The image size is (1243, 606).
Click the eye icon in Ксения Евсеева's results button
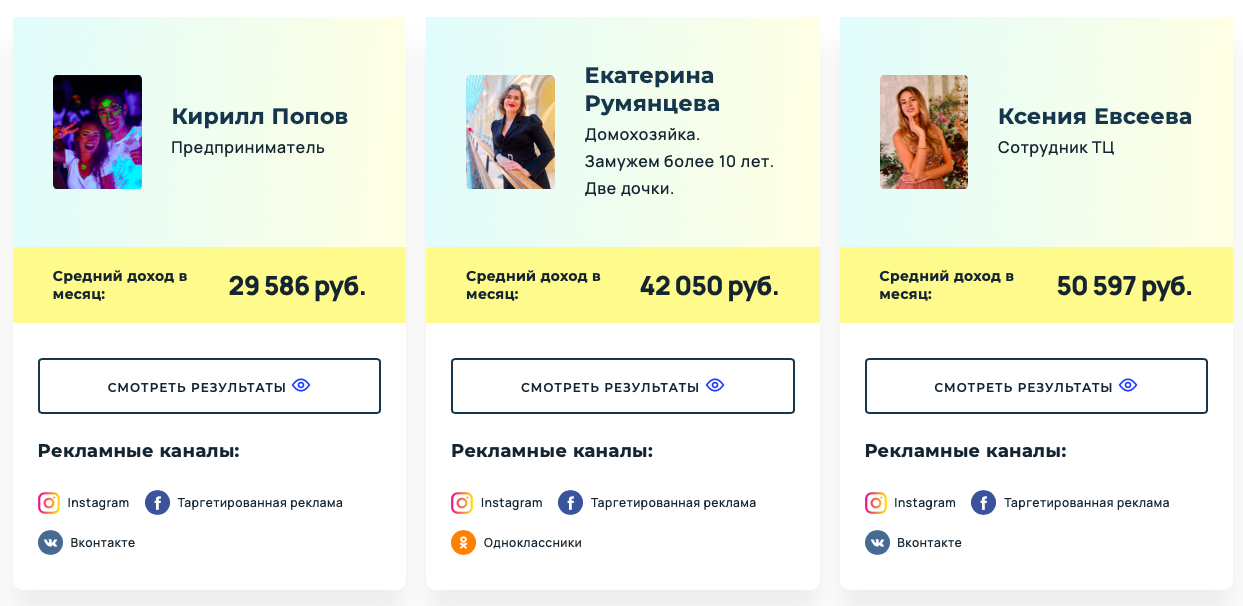1128,385
